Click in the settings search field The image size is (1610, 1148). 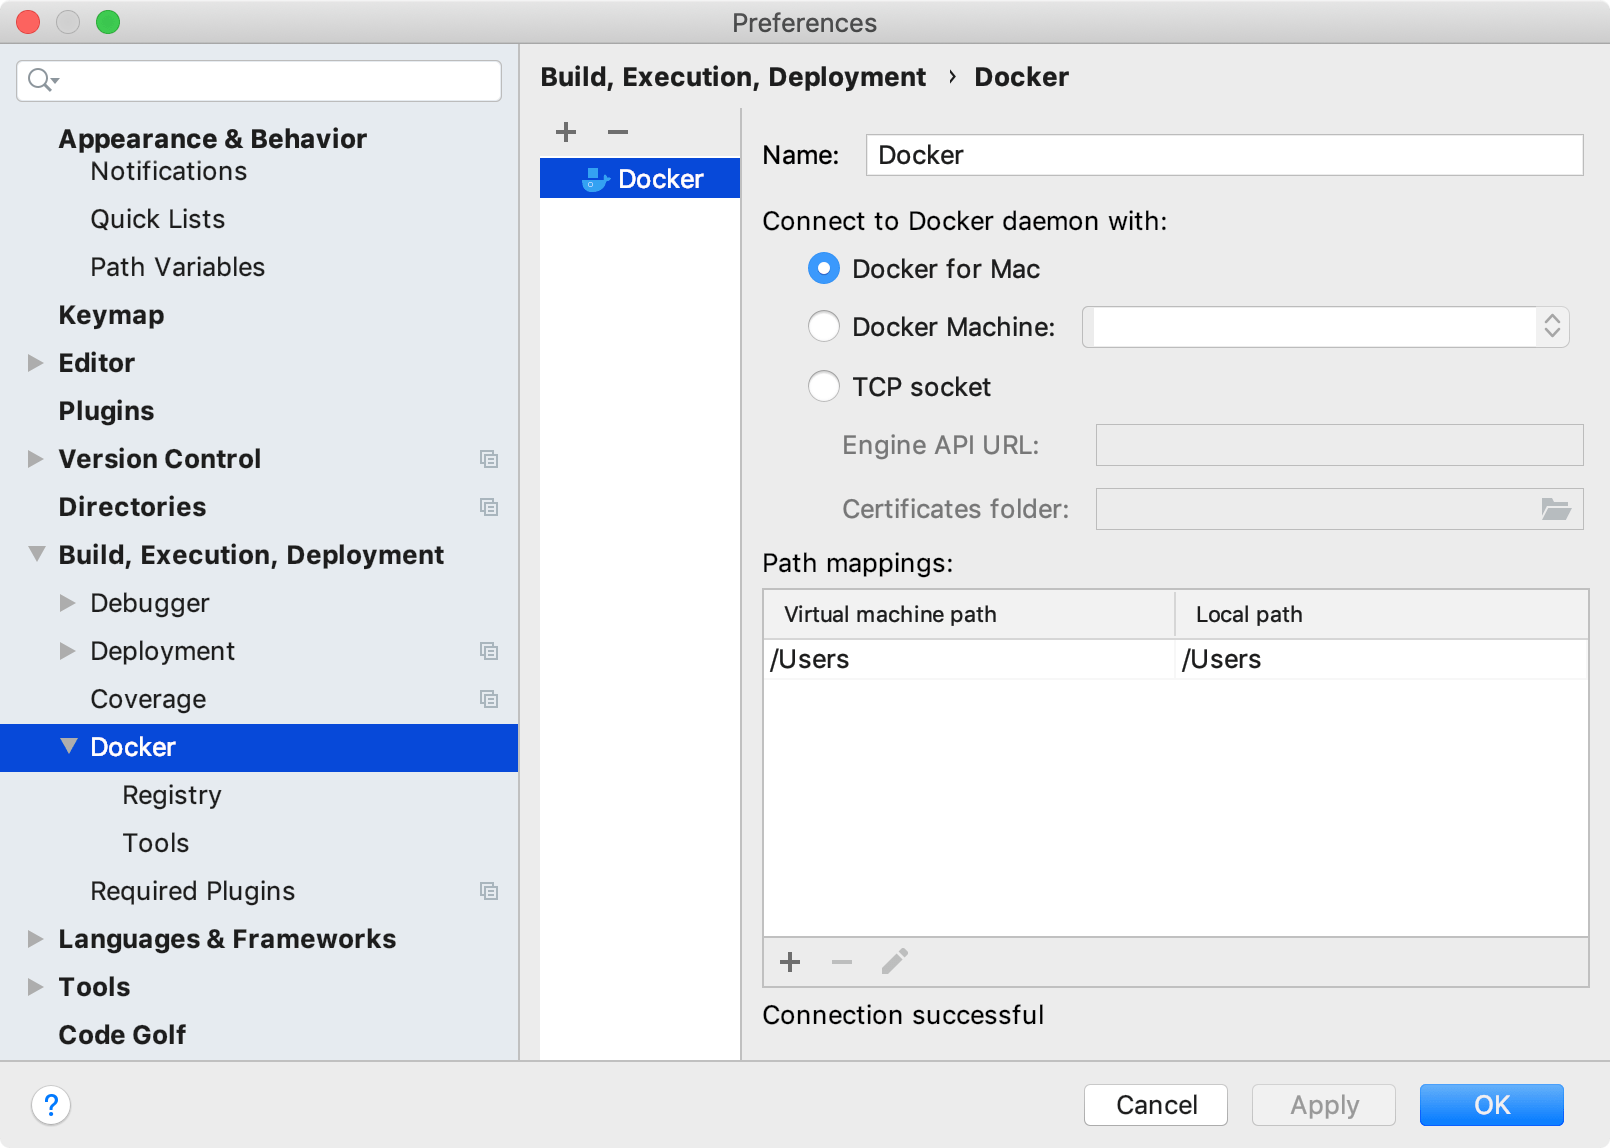coord(259,81)
